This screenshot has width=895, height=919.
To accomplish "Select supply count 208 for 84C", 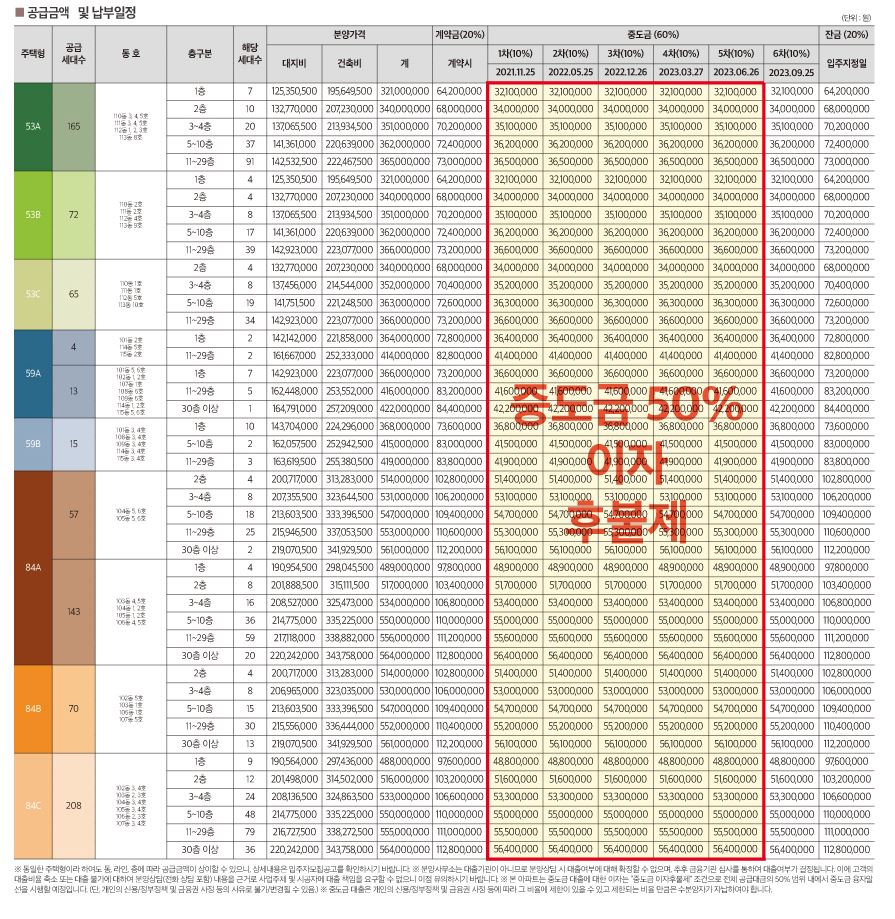I will click(73, 805).
